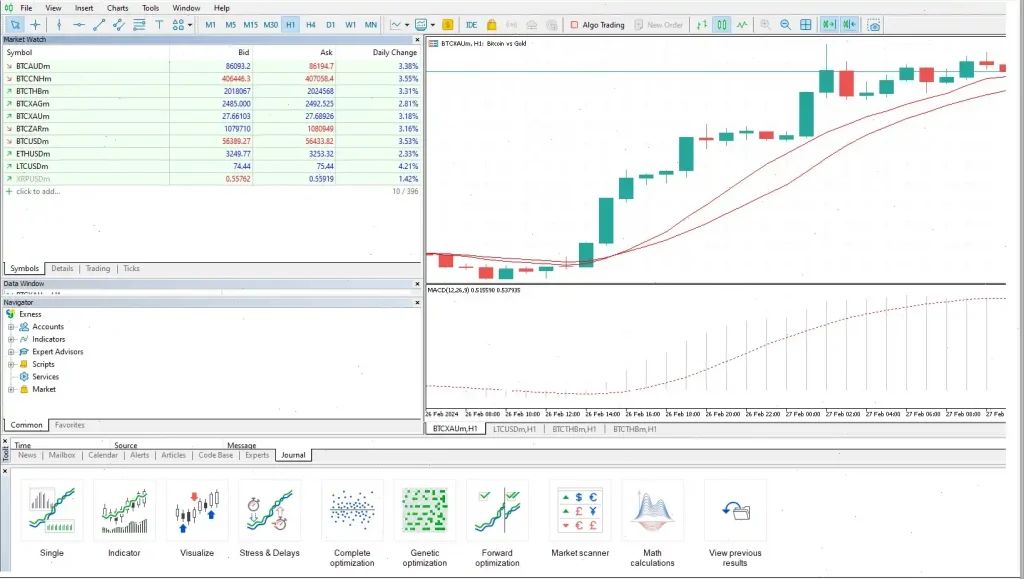This screenshot has width=1024, height=579.
Task: Open the MetaEditor IDE
Action: 471,24
